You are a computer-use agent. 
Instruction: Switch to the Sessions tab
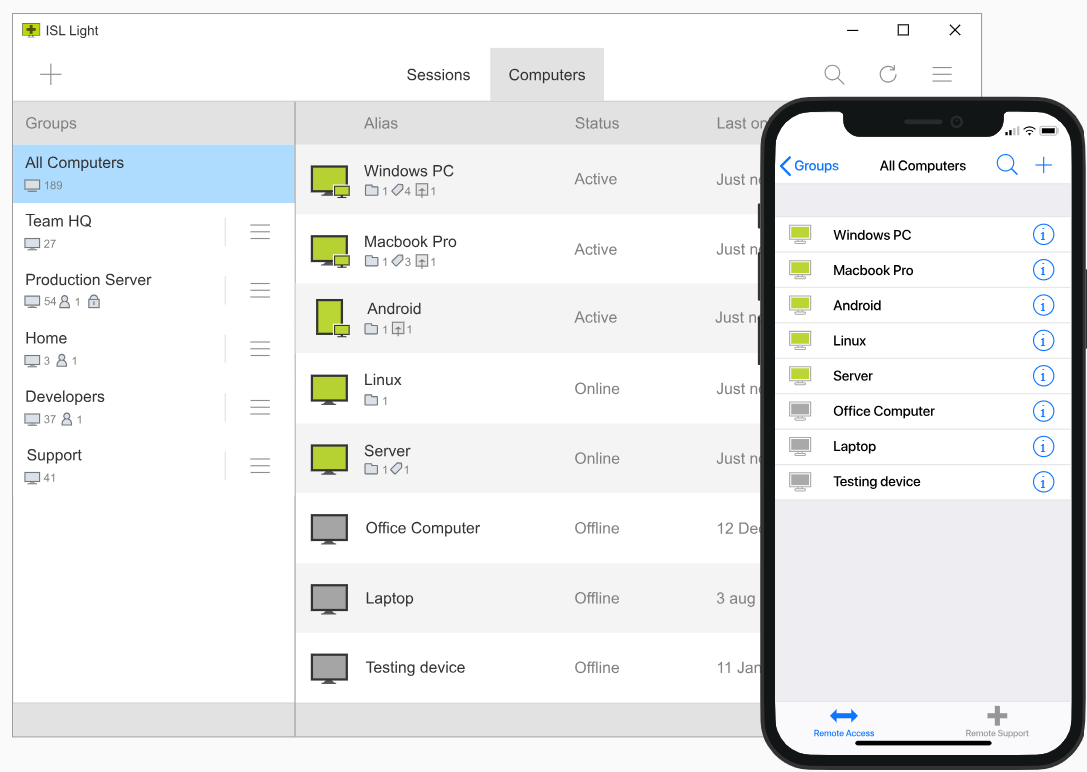coord(438,75)
